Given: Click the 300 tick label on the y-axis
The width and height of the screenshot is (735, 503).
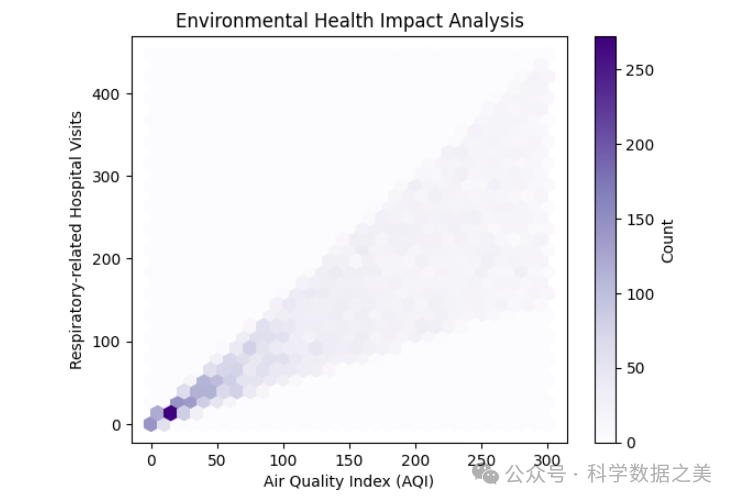Looking at the screenshot, I should [x=109, y=177].
